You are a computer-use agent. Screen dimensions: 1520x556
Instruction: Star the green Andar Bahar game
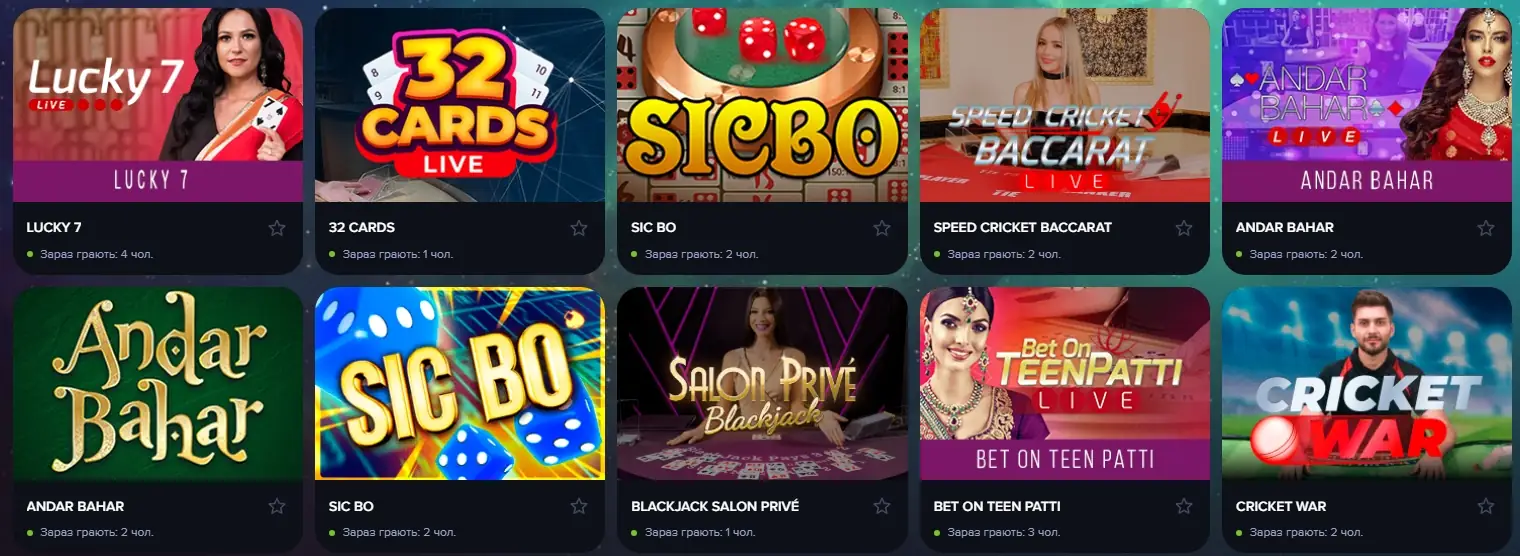[277, 507]
